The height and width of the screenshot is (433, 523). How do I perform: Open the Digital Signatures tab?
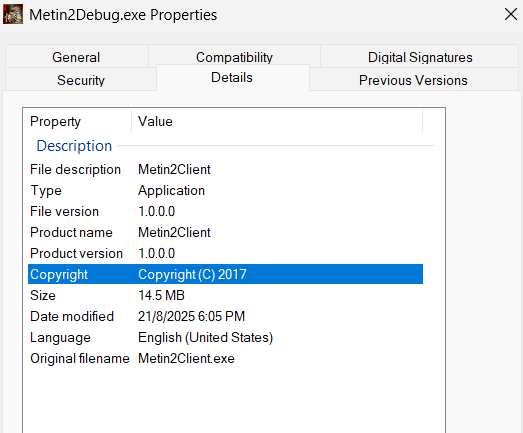pyautogui.click(x=420, y=57)
